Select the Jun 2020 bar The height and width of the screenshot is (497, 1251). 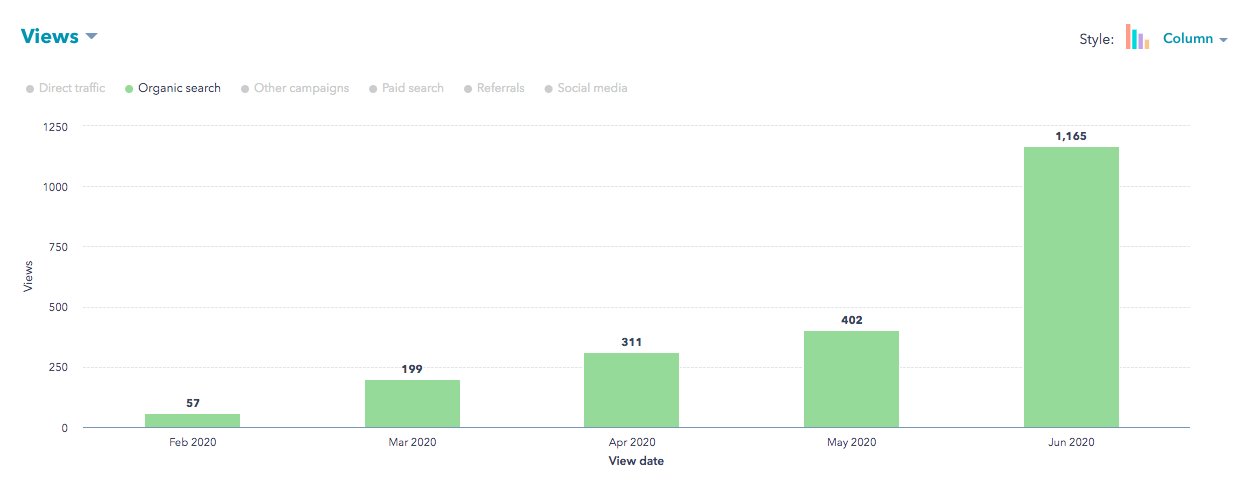coord(1070,288)
